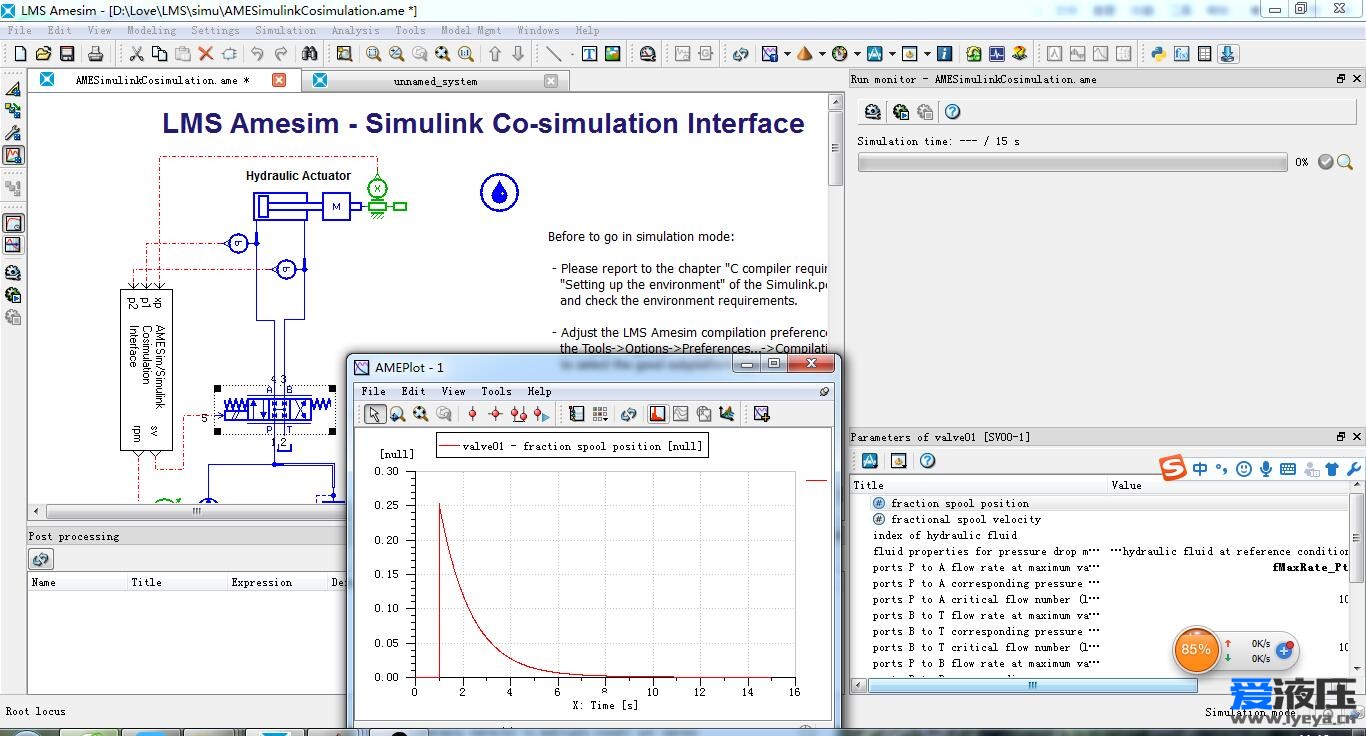
Task: Undo the last action in main toolbar
Action: pyautogui.click(x=257, y=54)
